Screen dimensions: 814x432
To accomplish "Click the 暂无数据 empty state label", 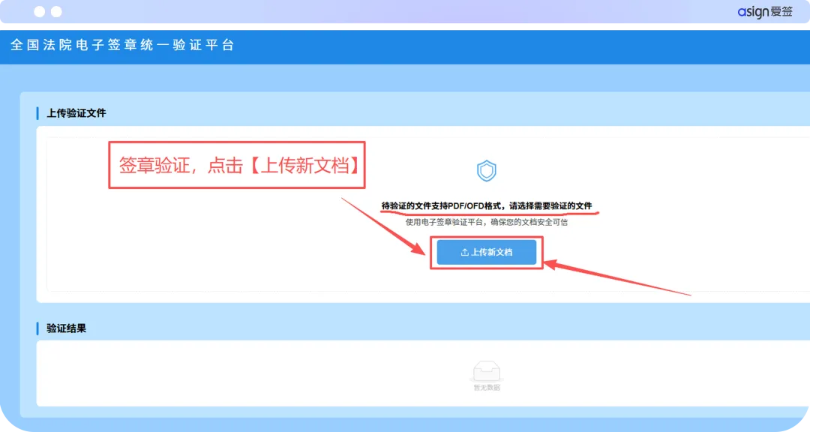I will tap(486, 386).
